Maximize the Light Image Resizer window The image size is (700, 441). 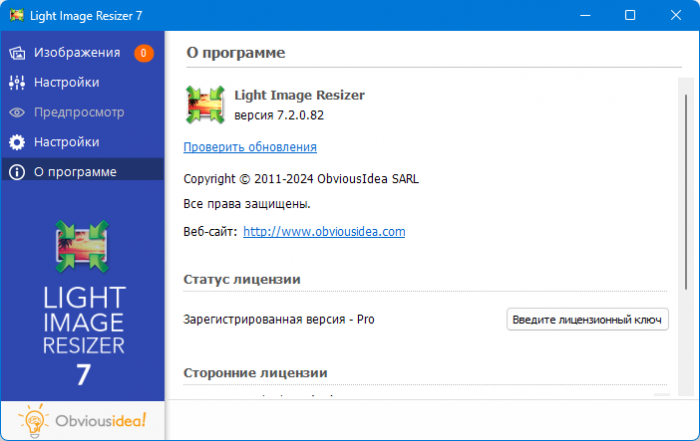tap(630, 15)
